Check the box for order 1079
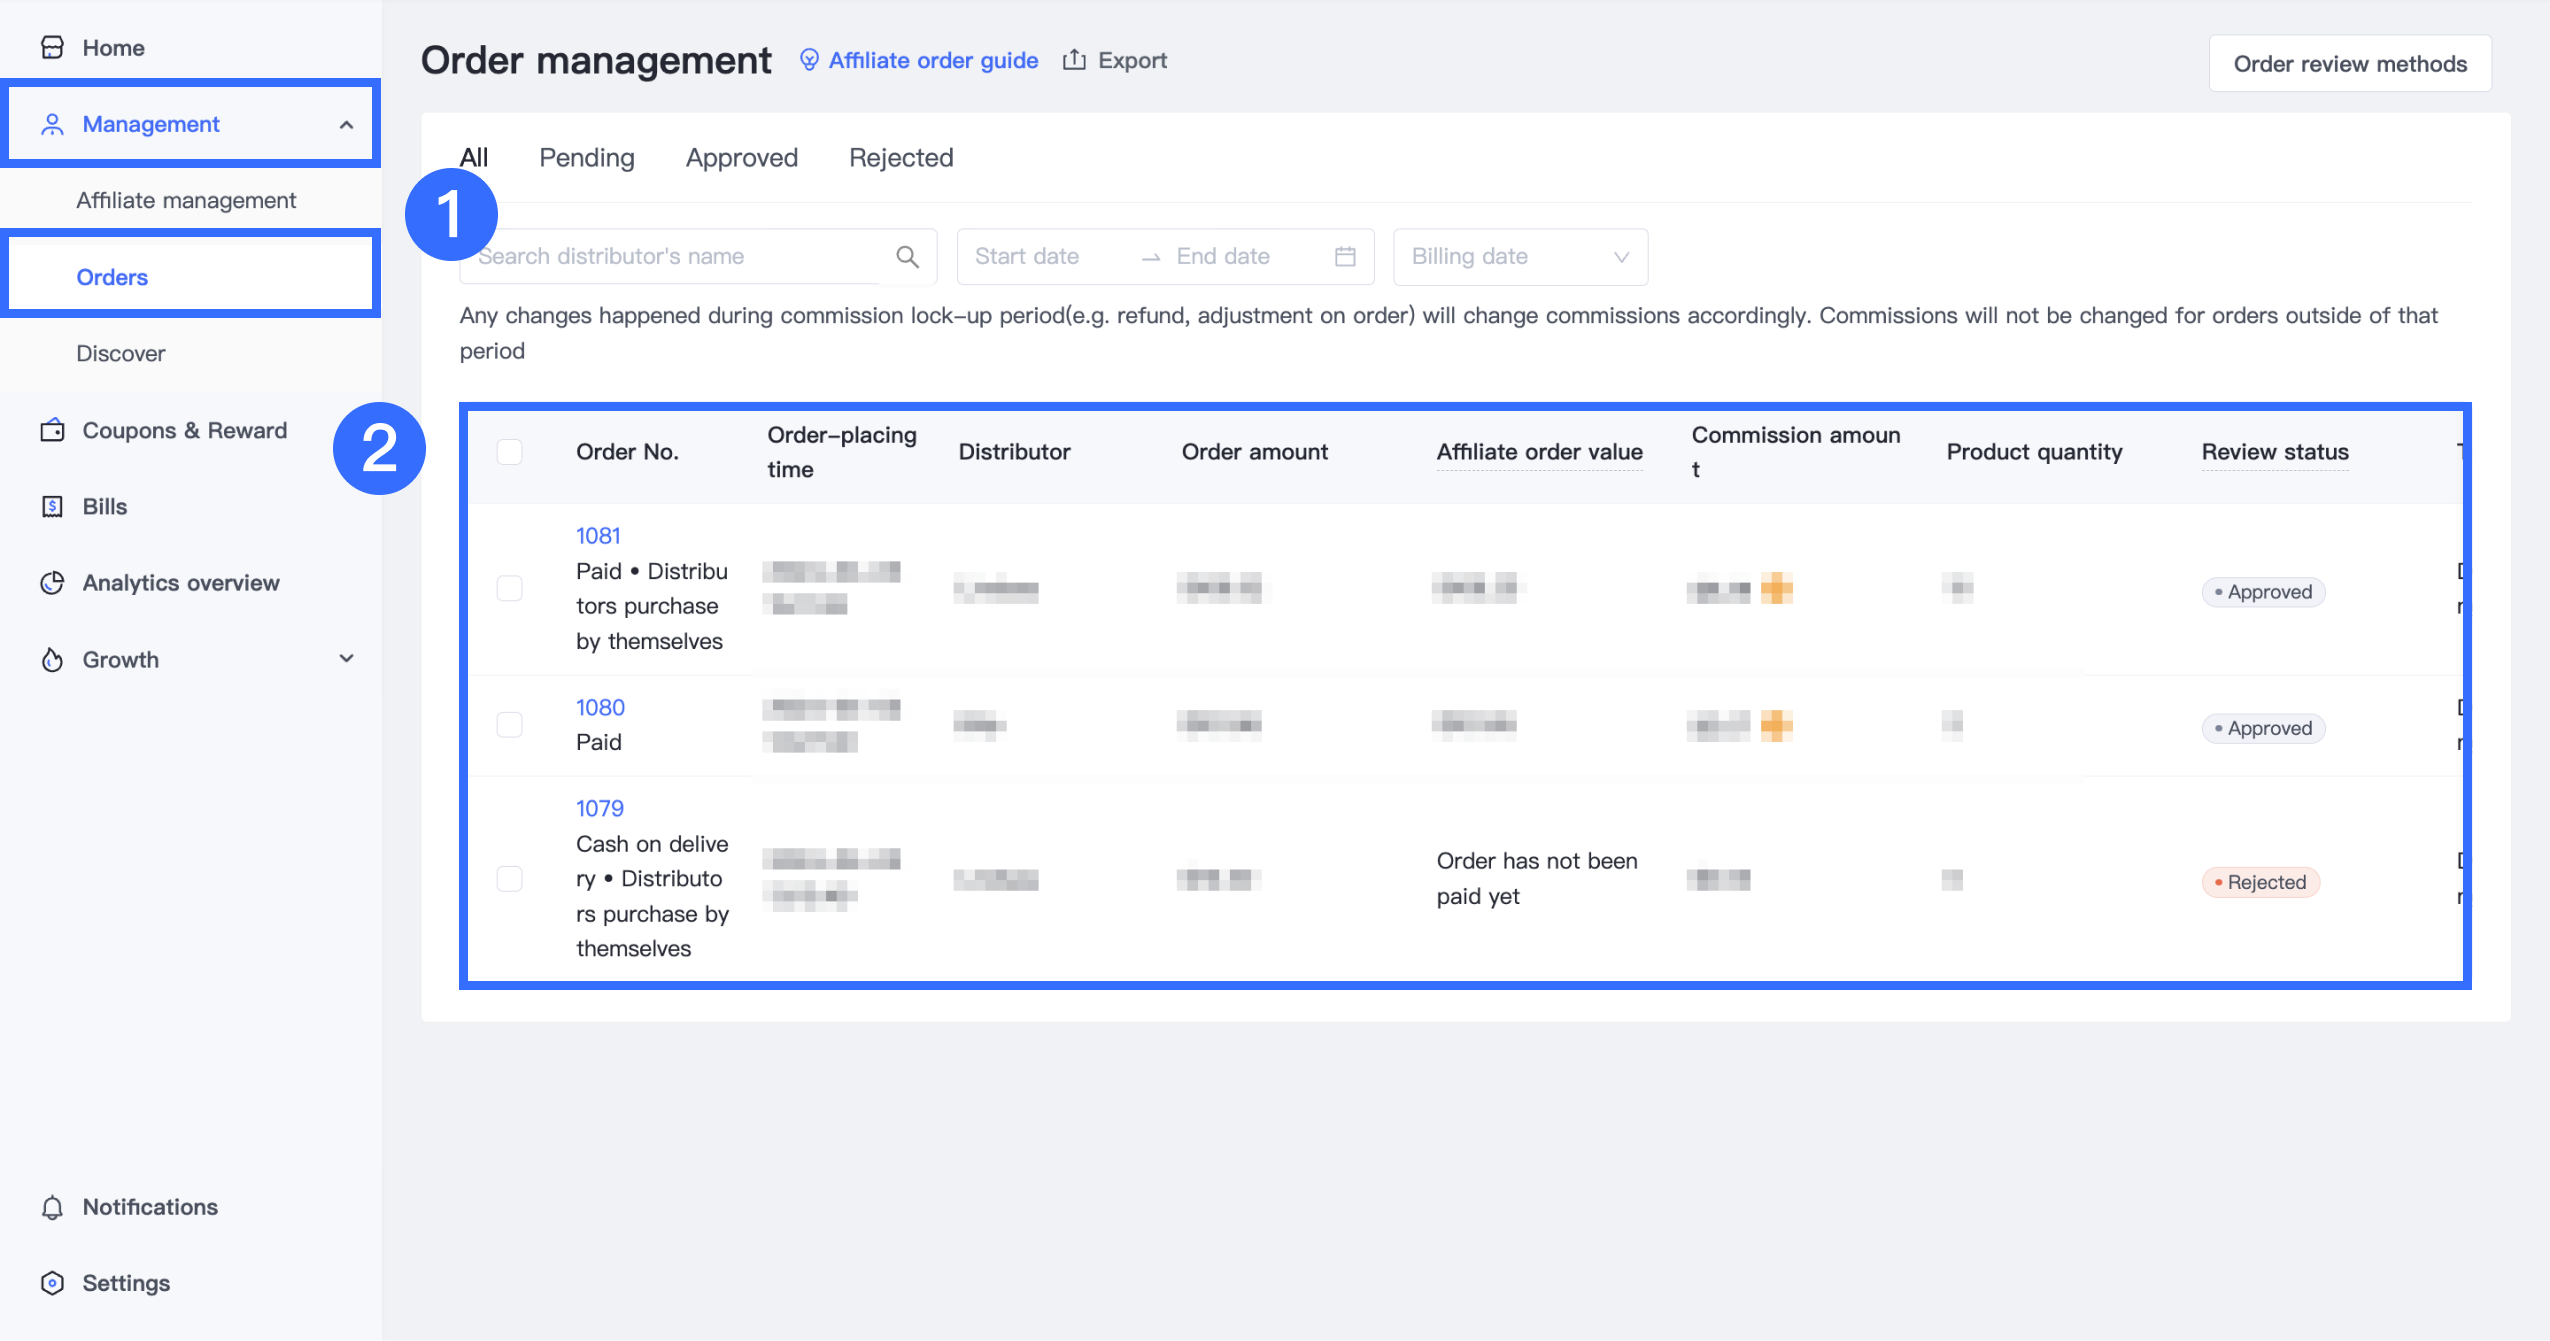The height and width of the screenshot is (1341, 2550). tap(510, 879)
